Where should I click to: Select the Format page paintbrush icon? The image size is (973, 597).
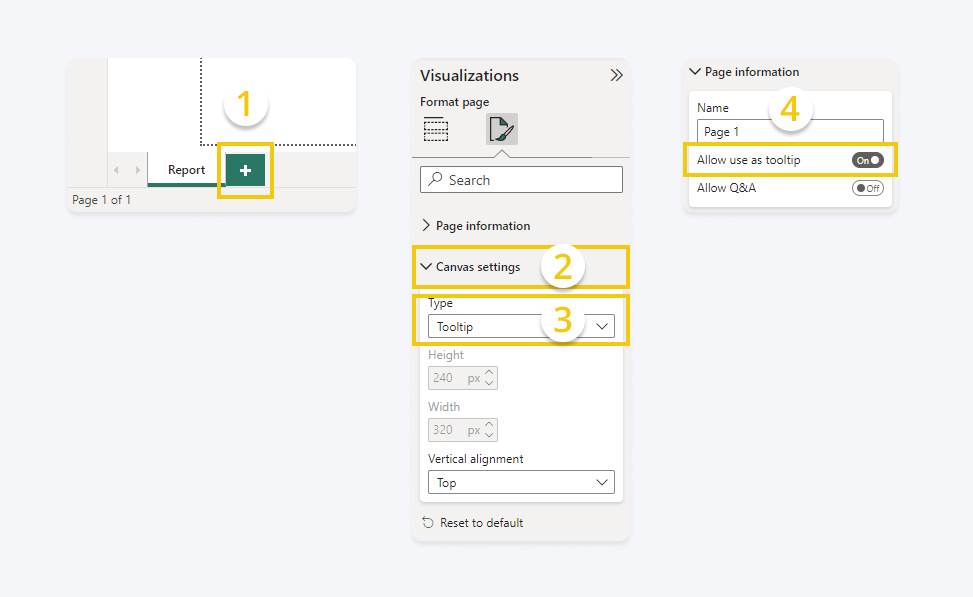[501, 130]
